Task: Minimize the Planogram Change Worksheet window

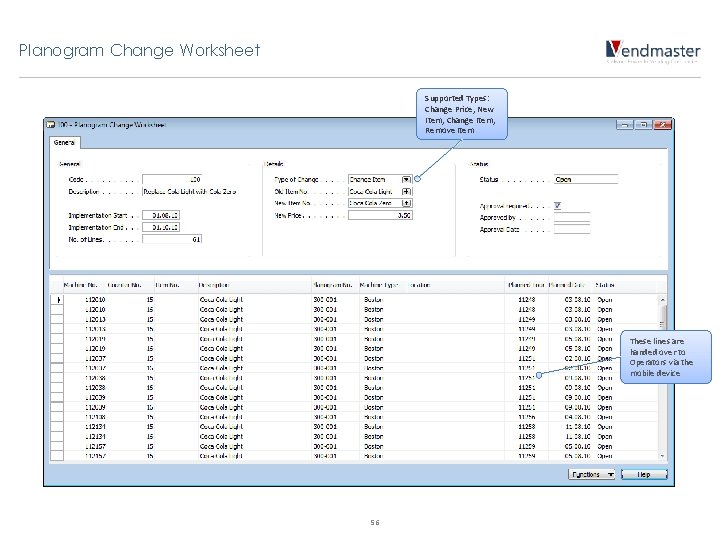Action: coord(624,124)
